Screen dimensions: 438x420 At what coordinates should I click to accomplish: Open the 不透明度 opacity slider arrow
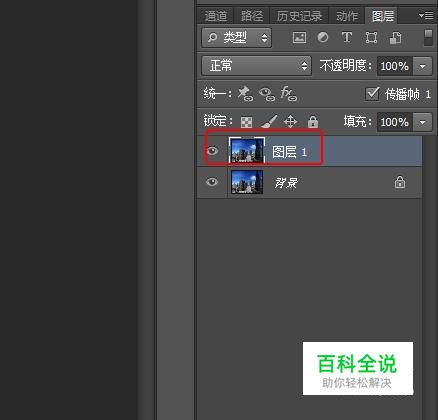(422, 66)
